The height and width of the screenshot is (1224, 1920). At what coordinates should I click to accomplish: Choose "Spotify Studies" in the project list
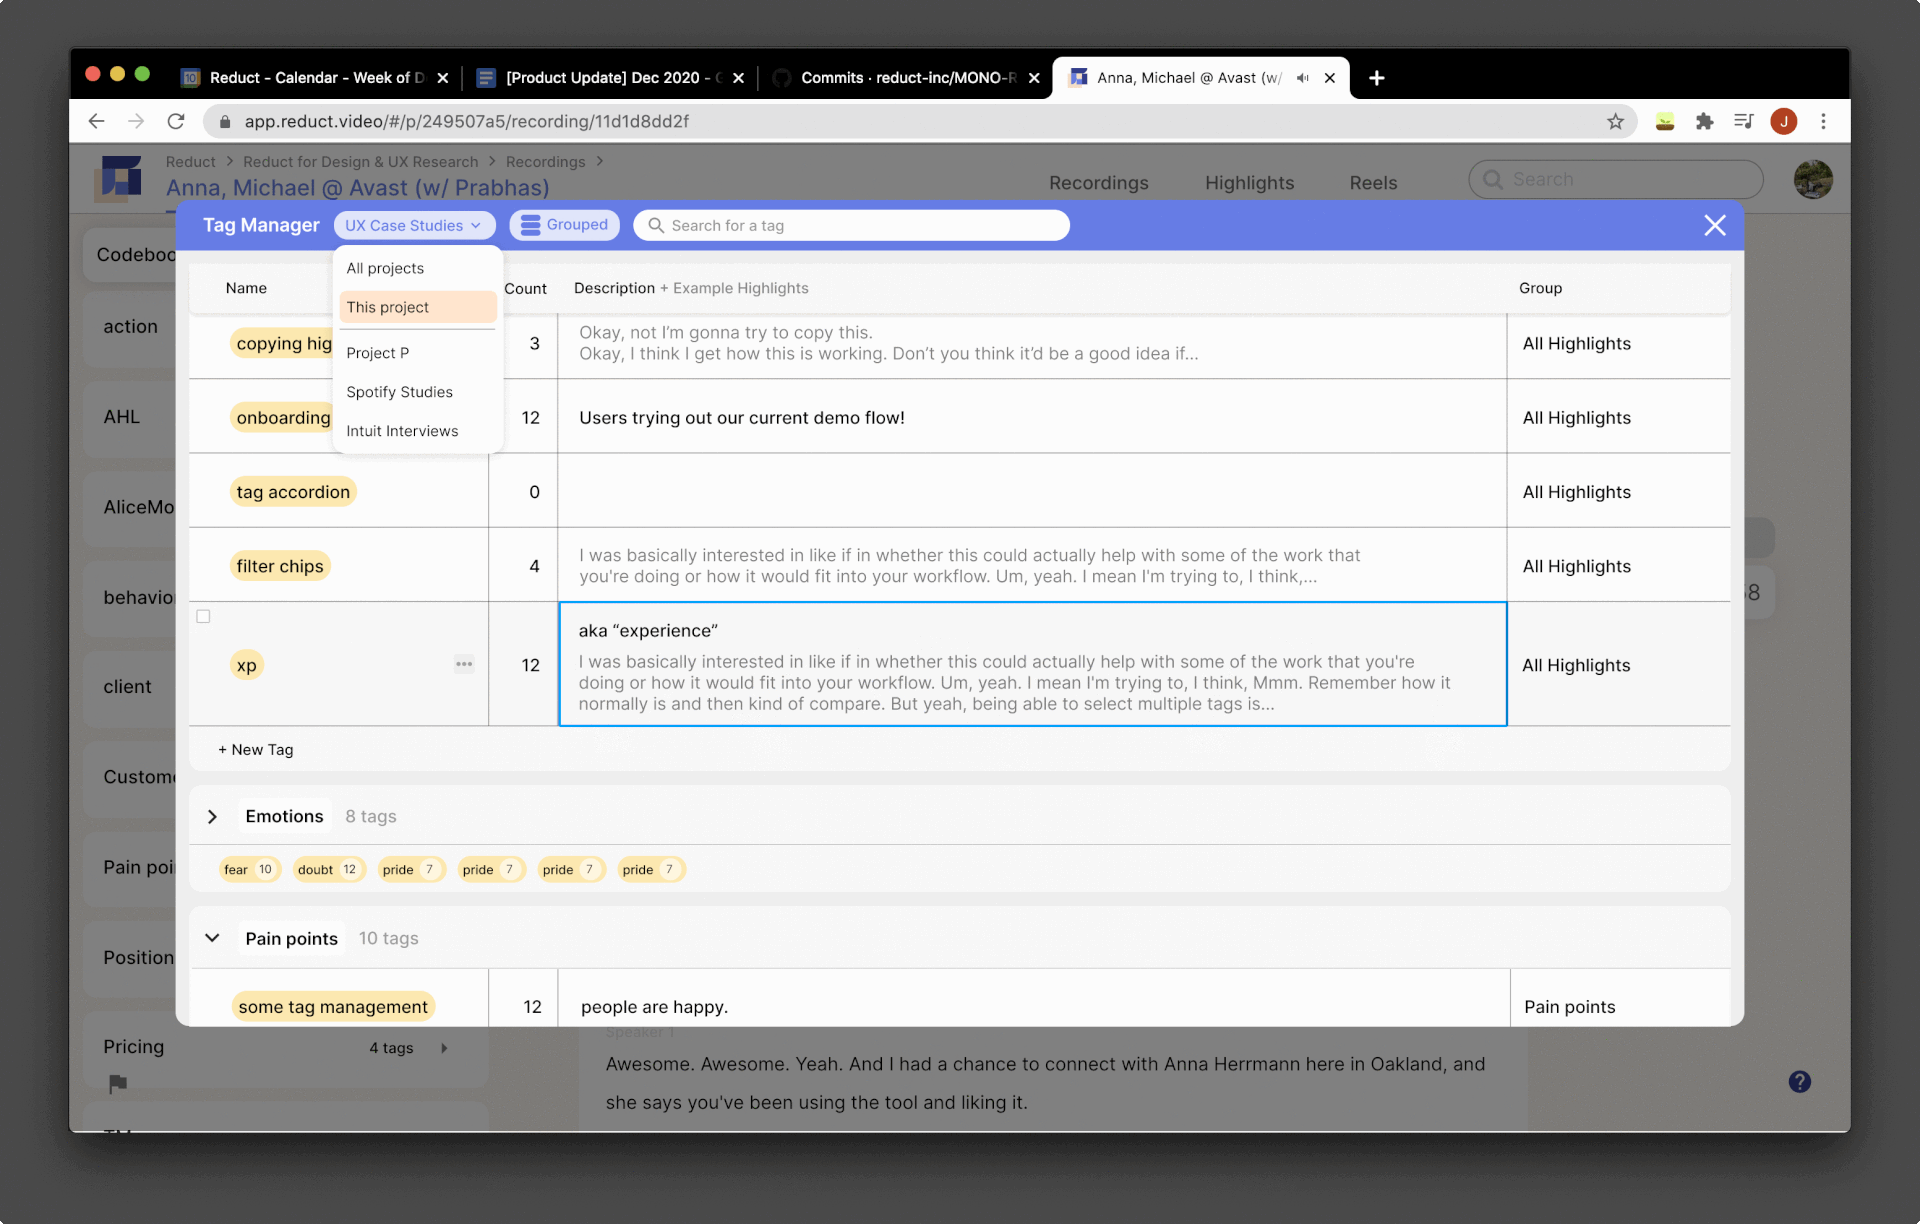tap(399, 392)
